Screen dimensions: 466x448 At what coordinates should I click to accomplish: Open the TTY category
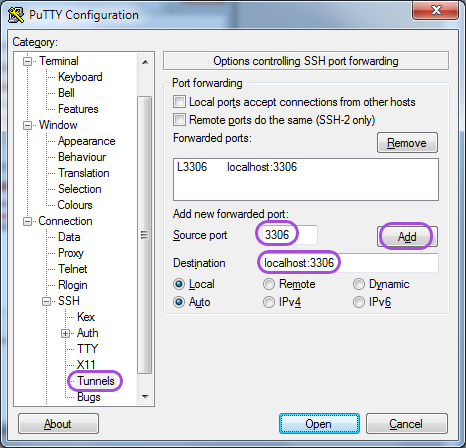click(x=87, y=349)
